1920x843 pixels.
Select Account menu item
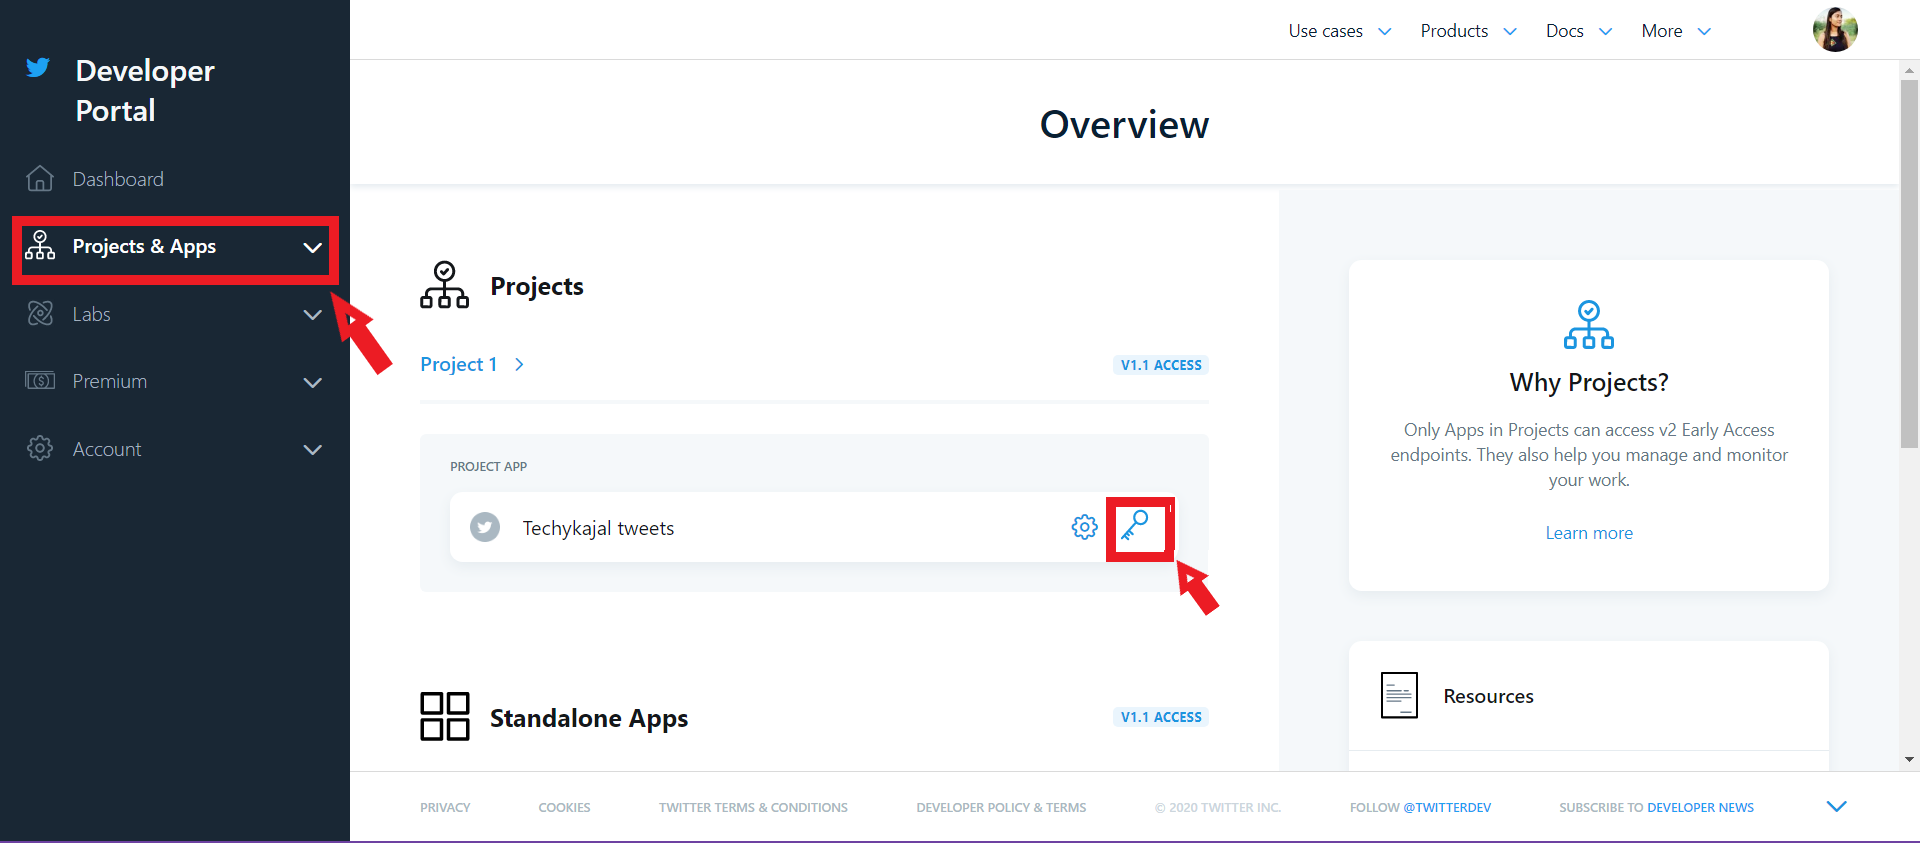107,449
